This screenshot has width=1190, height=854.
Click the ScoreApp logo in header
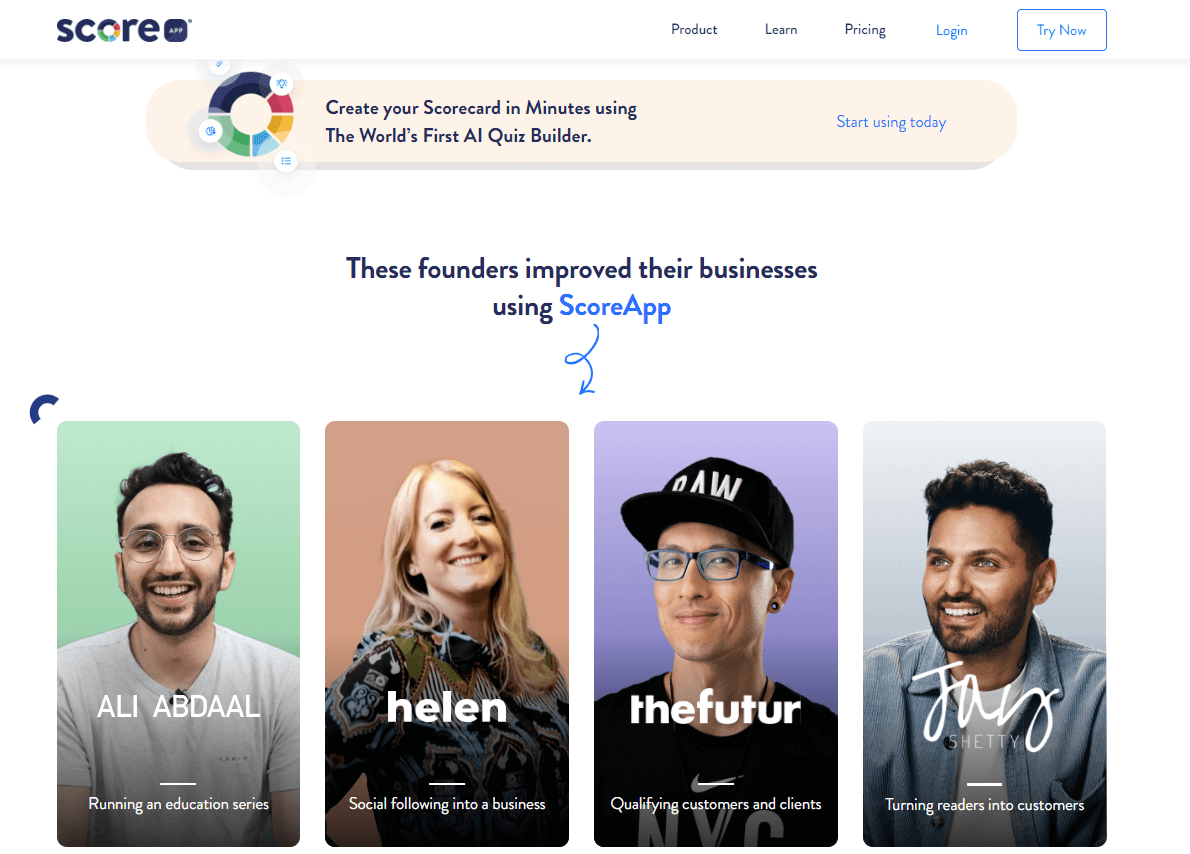[124, 30]
